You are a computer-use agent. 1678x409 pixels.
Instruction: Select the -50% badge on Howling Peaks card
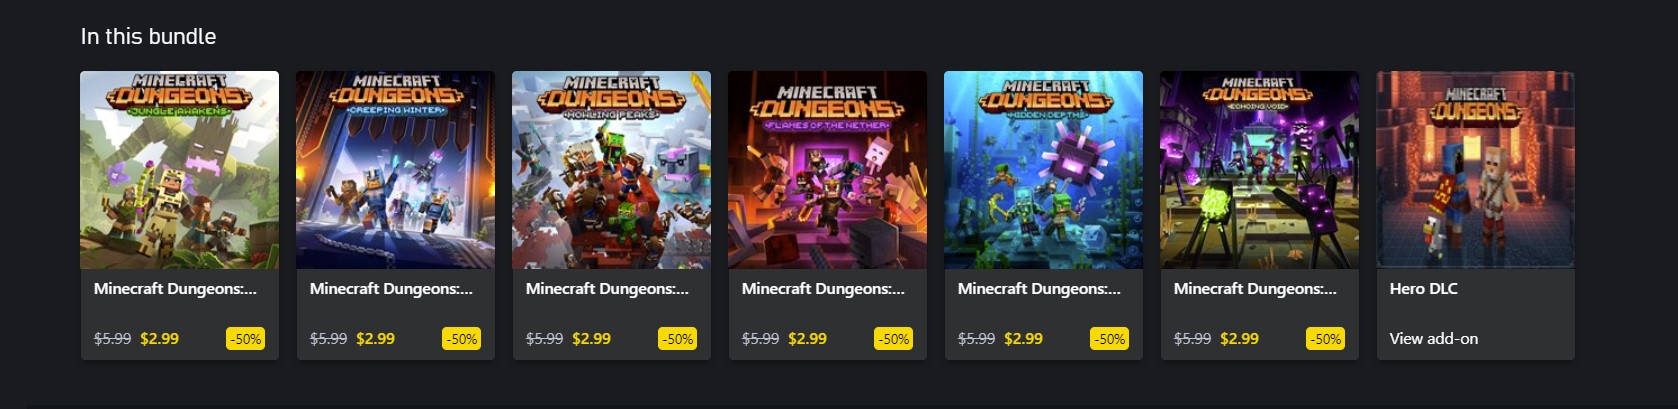pyautogui.click(x=678, y=339)
